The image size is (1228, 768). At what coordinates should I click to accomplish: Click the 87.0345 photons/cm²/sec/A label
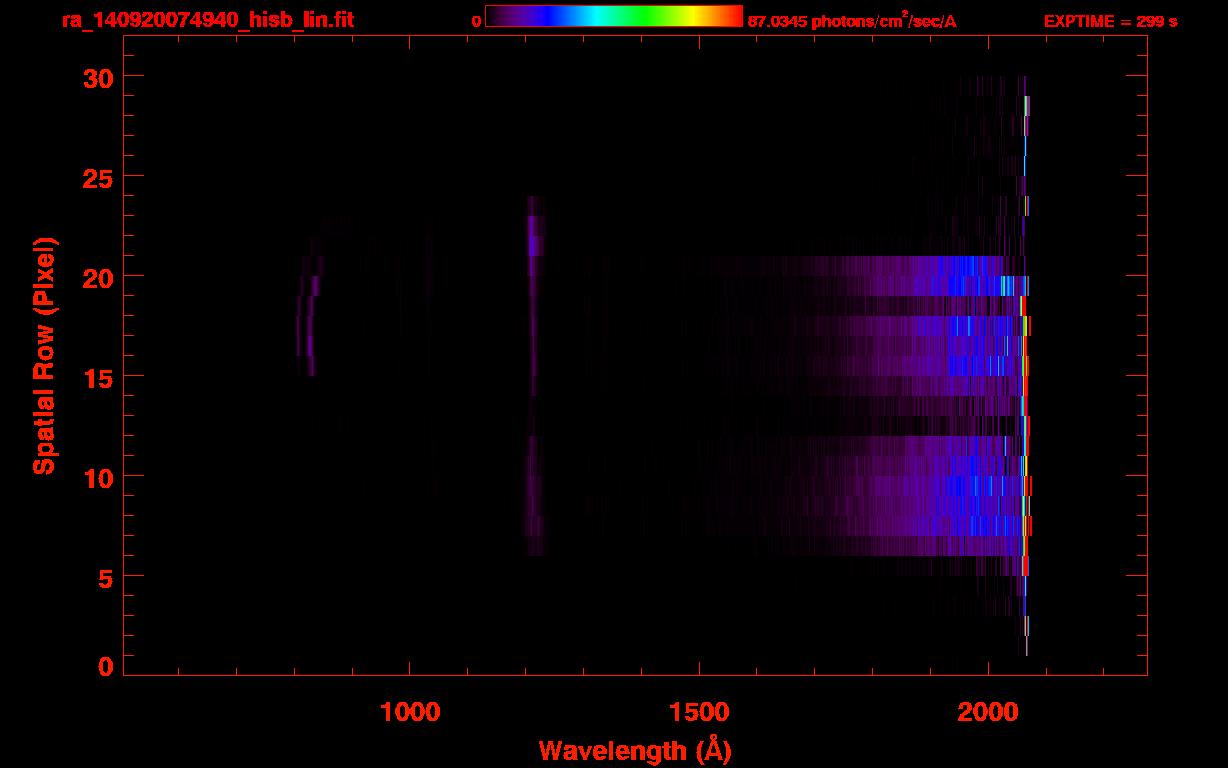[852, 20]
